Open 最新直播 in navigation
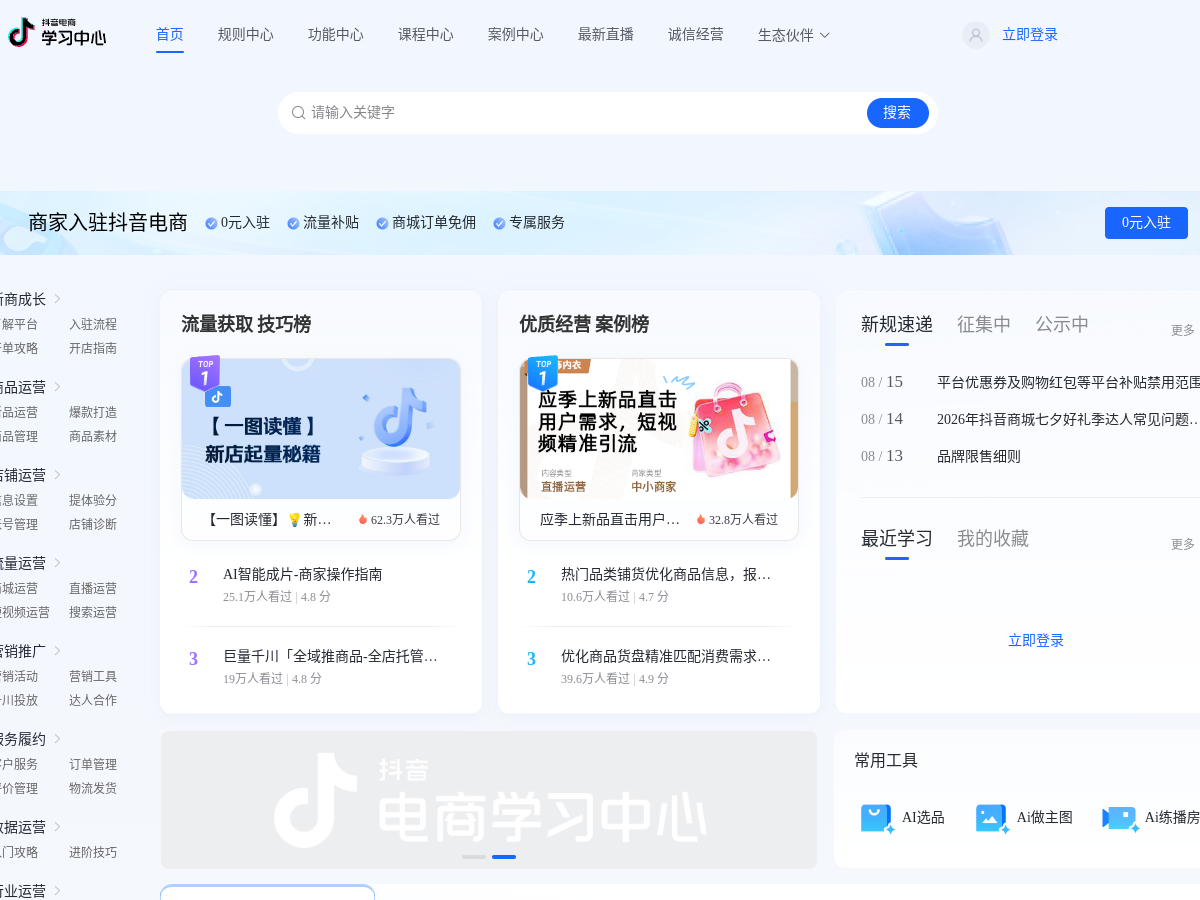The image size is (1200, 900). pos(606,35)
